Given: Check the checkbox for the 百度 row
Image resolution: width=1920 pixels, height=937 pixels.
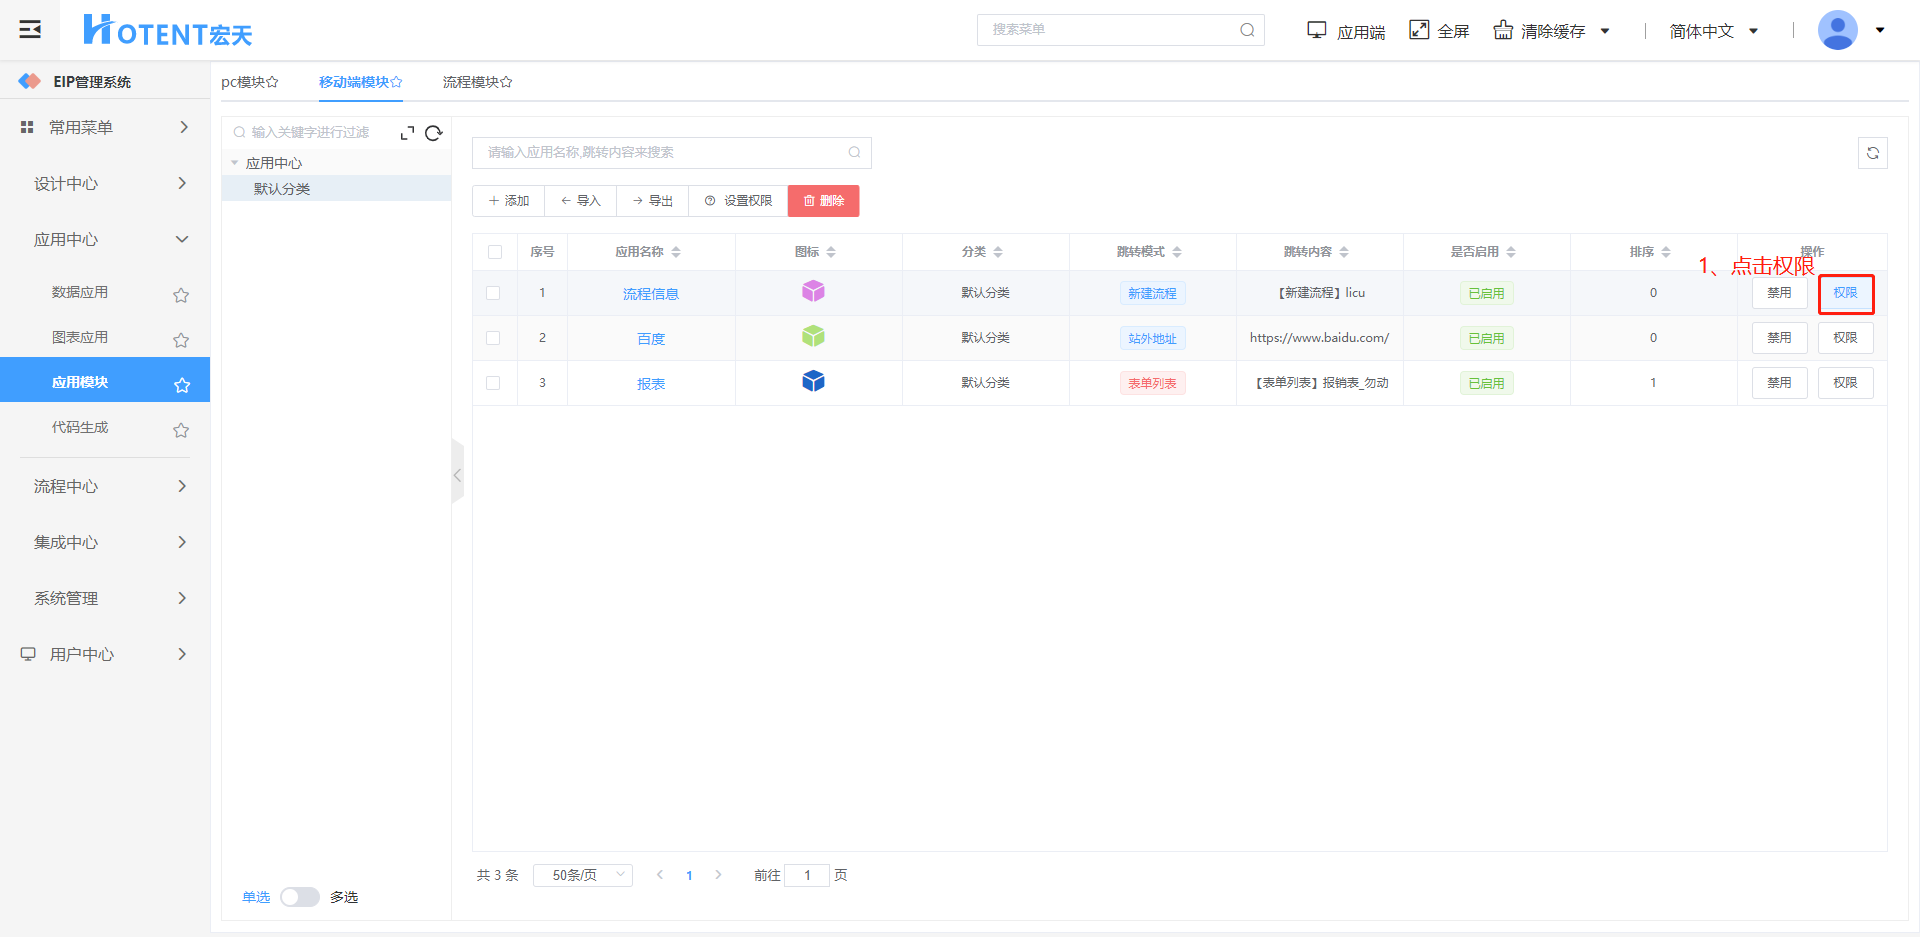Looking at the screenshot, I should (493, 338).
